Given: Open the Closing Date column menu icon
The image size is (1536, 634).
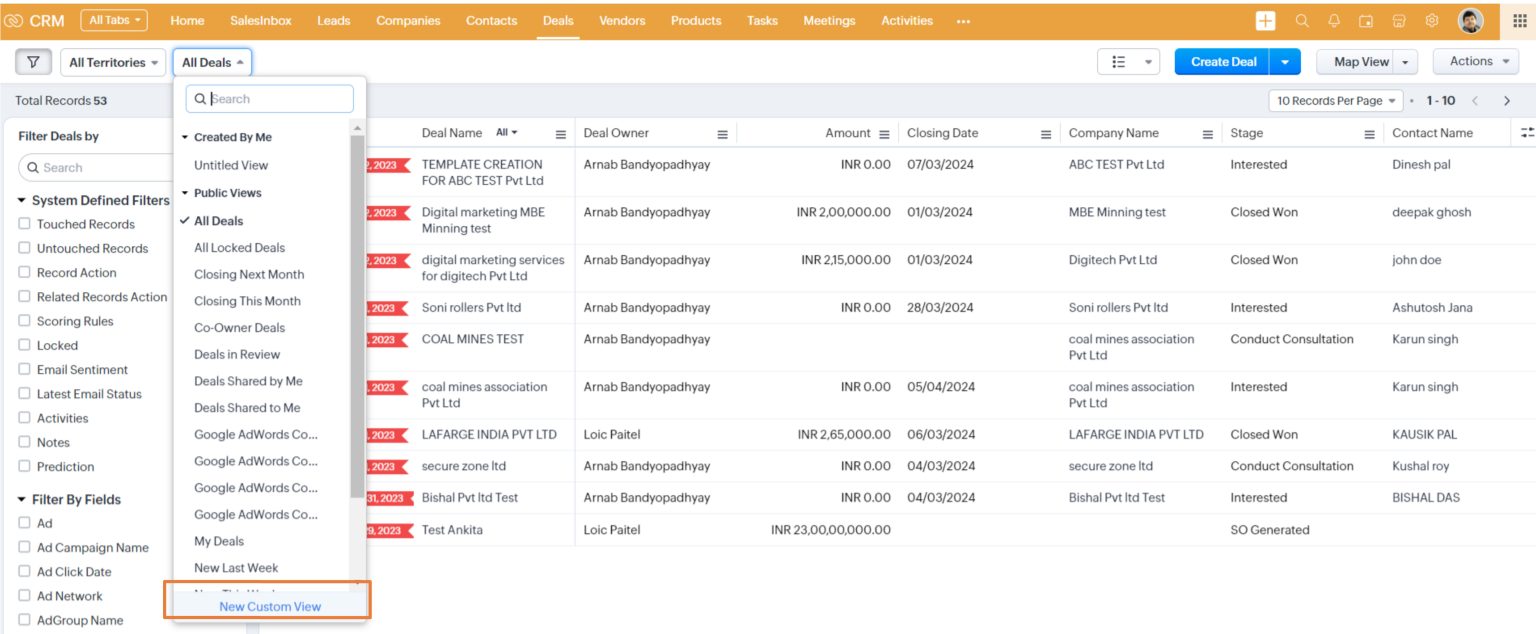Looking at the screenshot, I should (x=1046, y=134).
